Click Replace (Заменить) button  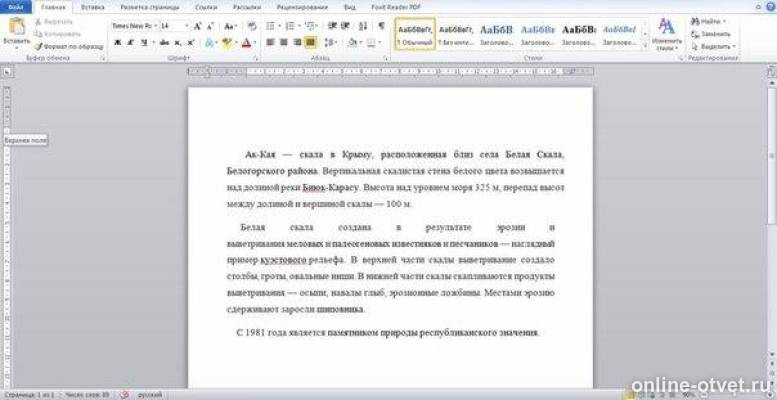[711, 34]
